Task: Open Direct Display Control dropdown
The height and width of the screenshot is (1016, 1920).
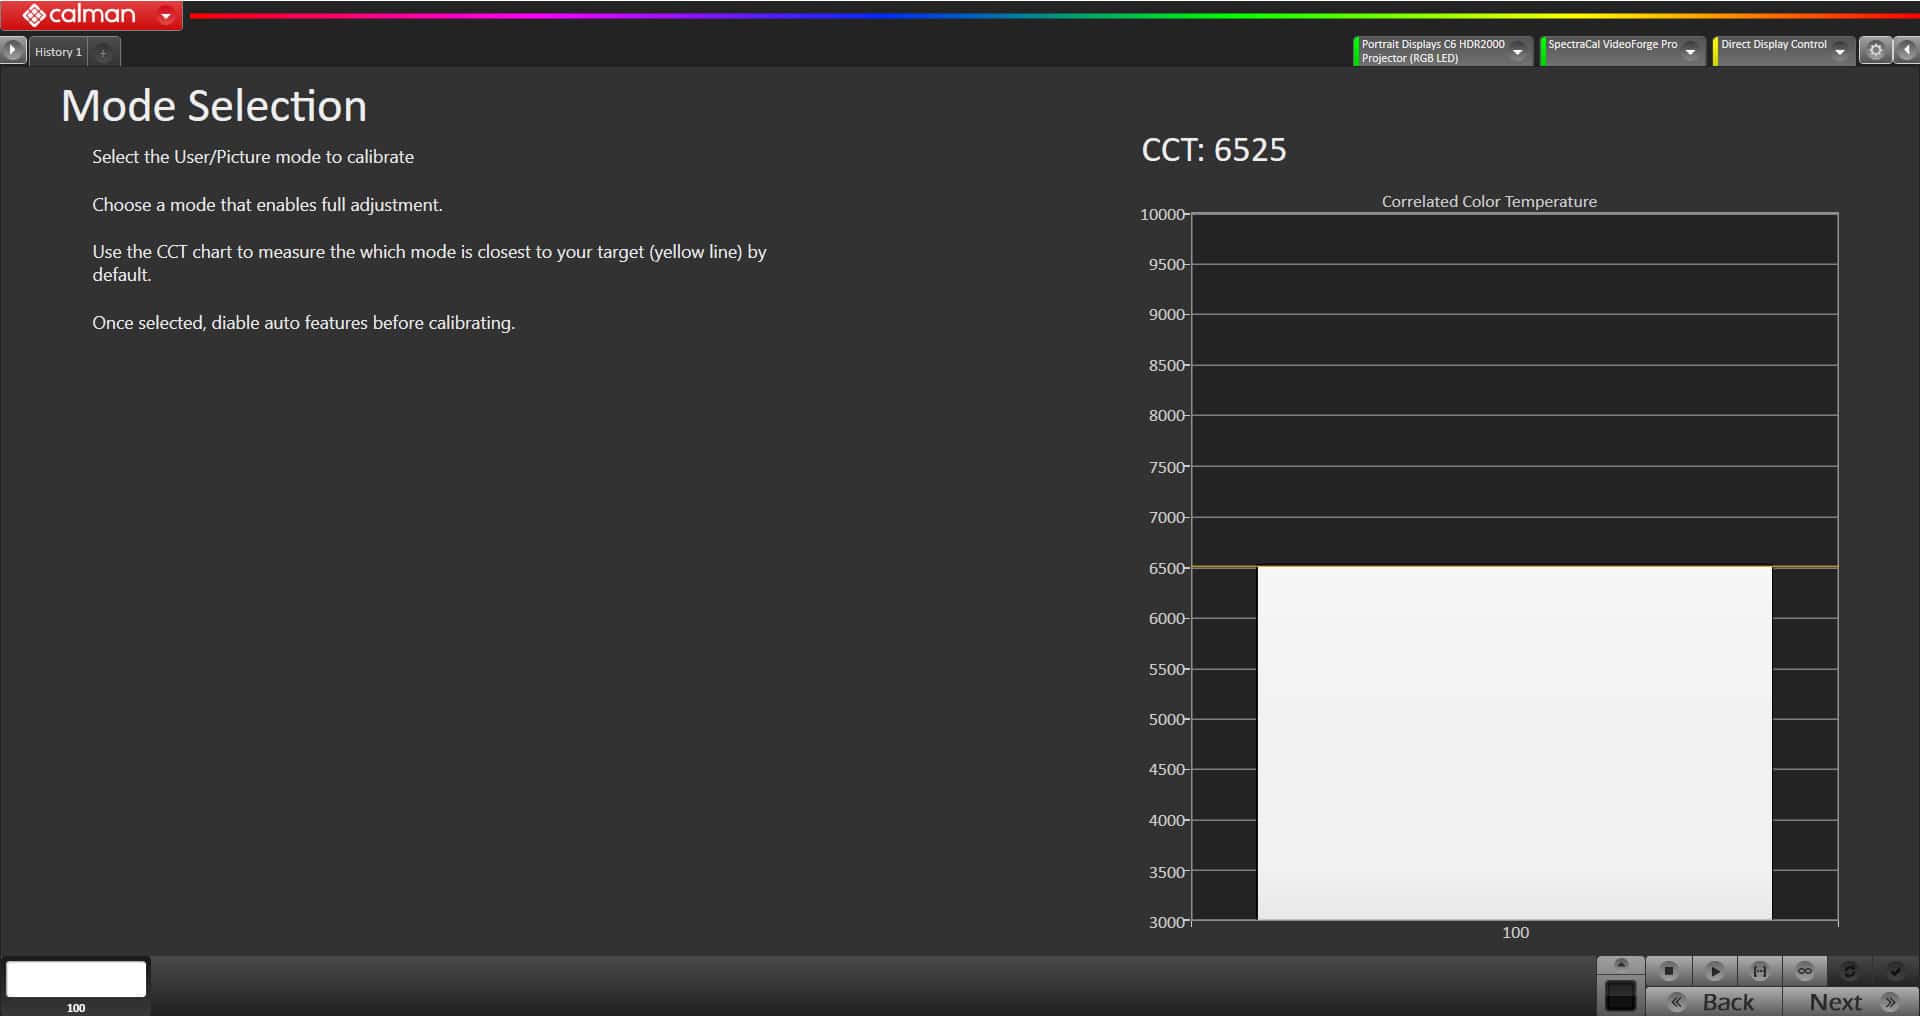Action: (1839, 52)
